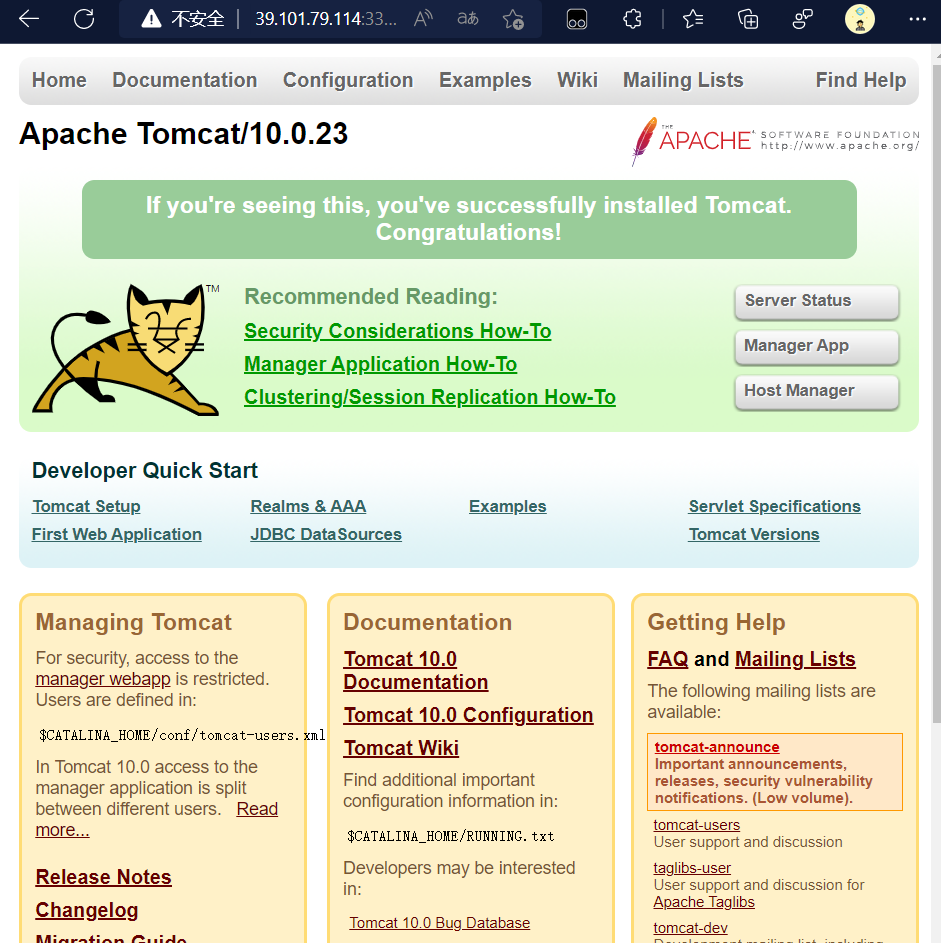Go to Find Help in navigation
This screenshot has width=941, height=943.
860,81
